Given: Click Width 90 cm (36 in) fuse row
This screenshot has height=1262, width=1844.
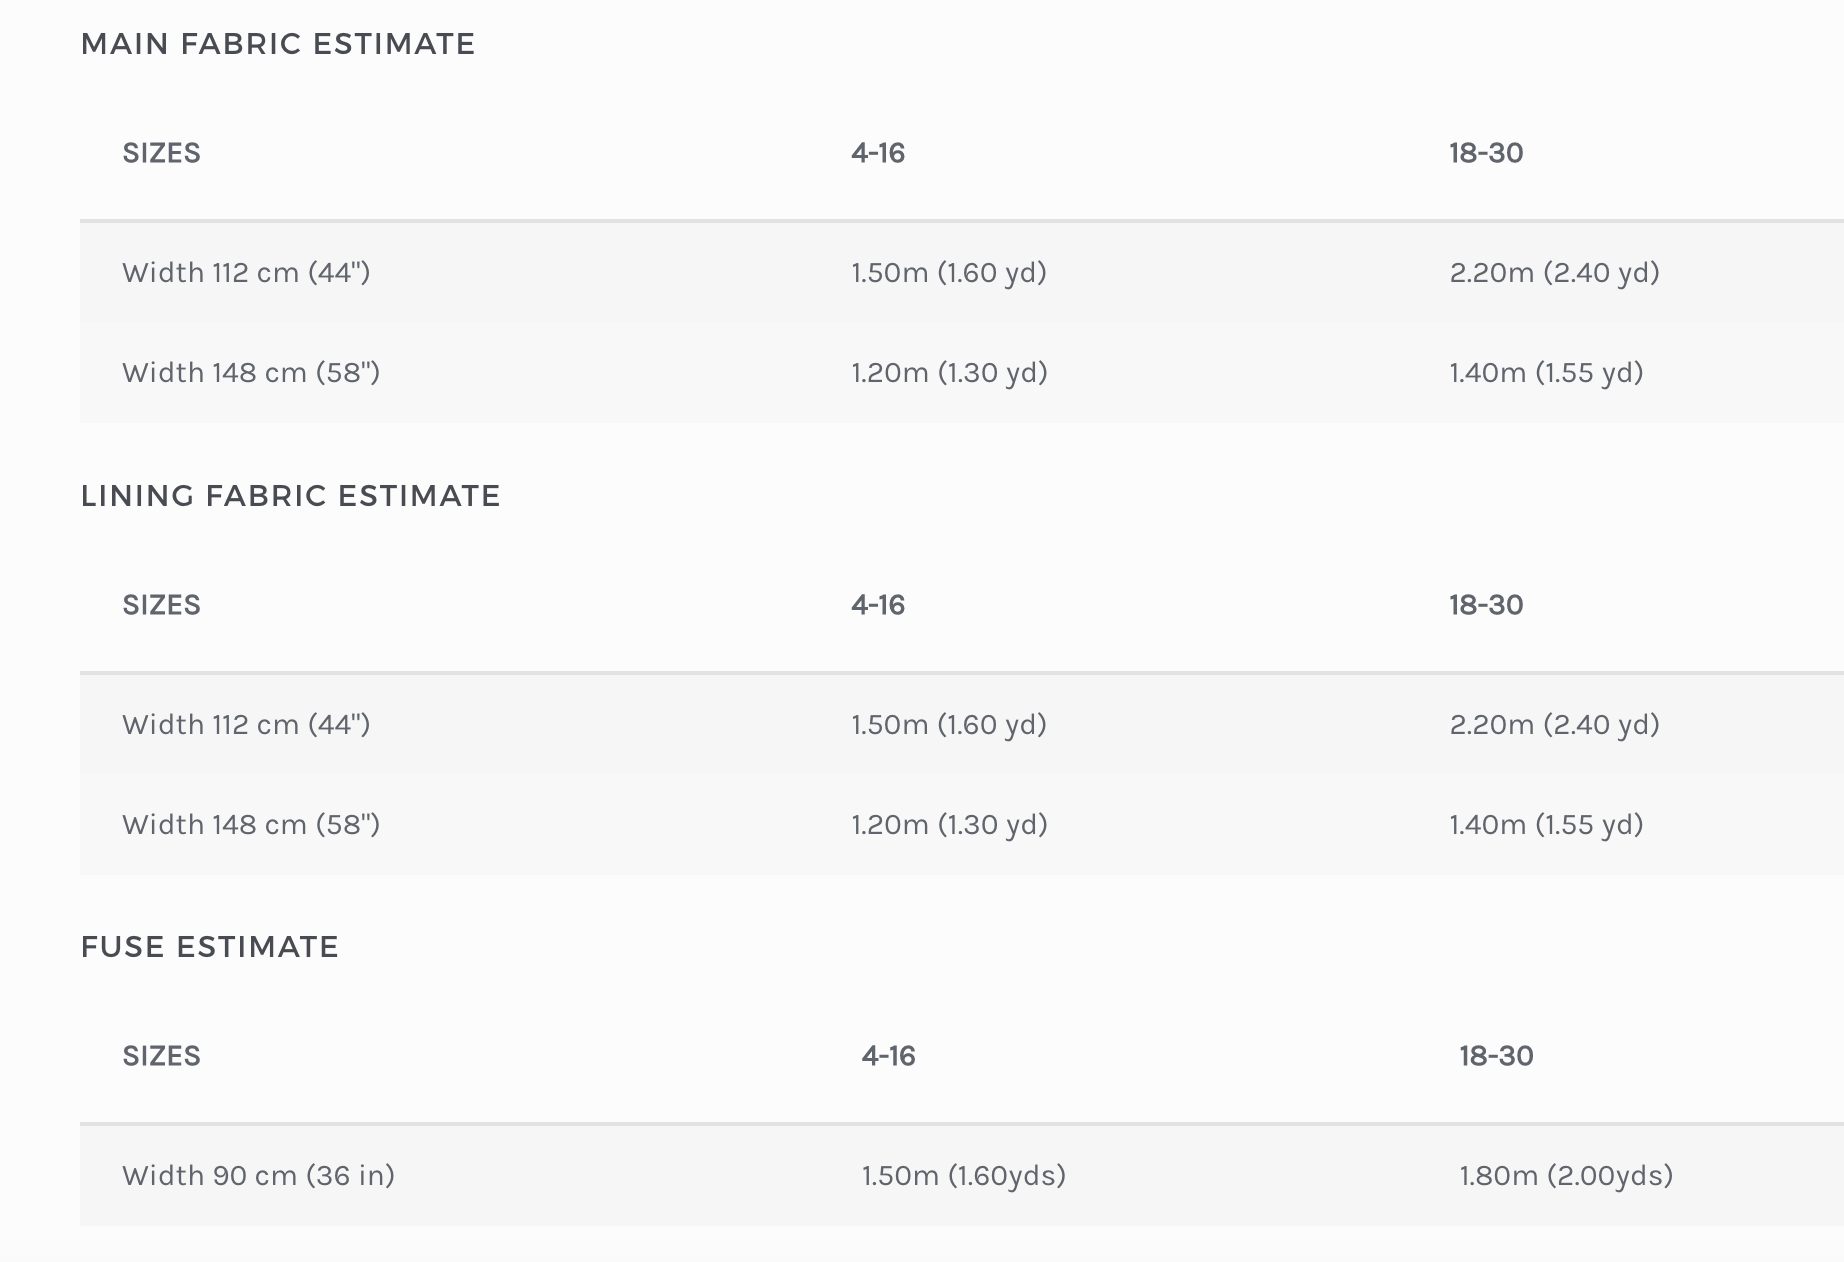Looking at the screenshot, I should [962, 1175].
